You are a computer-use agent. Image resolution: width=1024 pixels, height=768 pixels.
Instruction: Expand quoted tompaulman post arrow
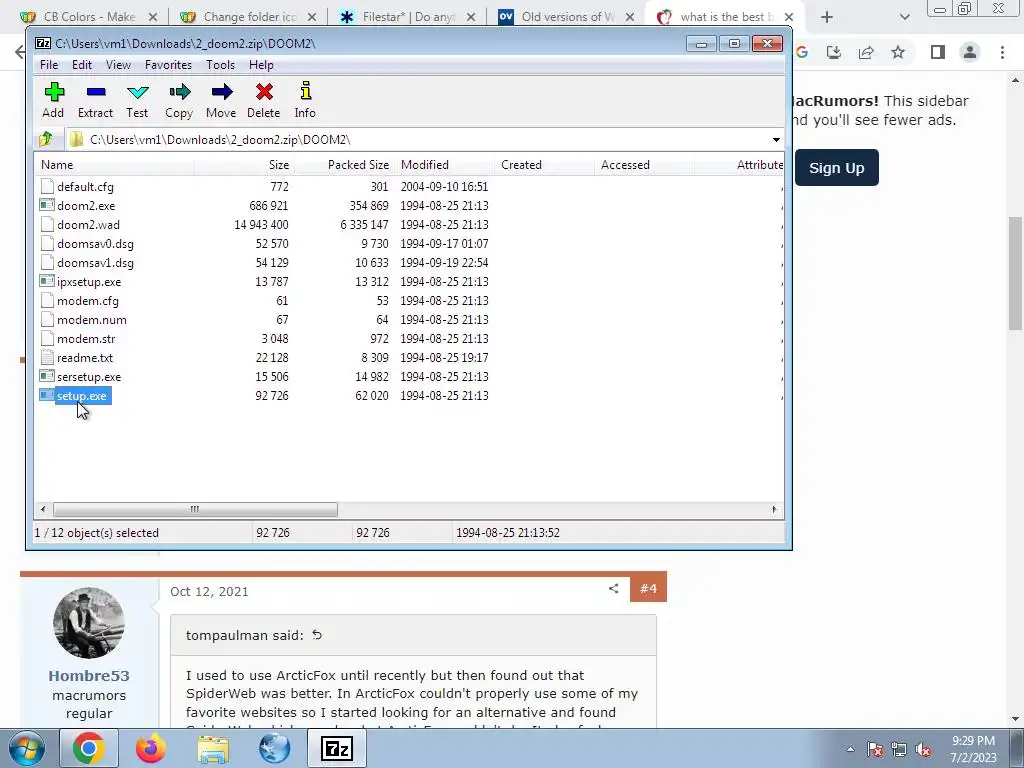pyautogui.click(x=317, y=635)
